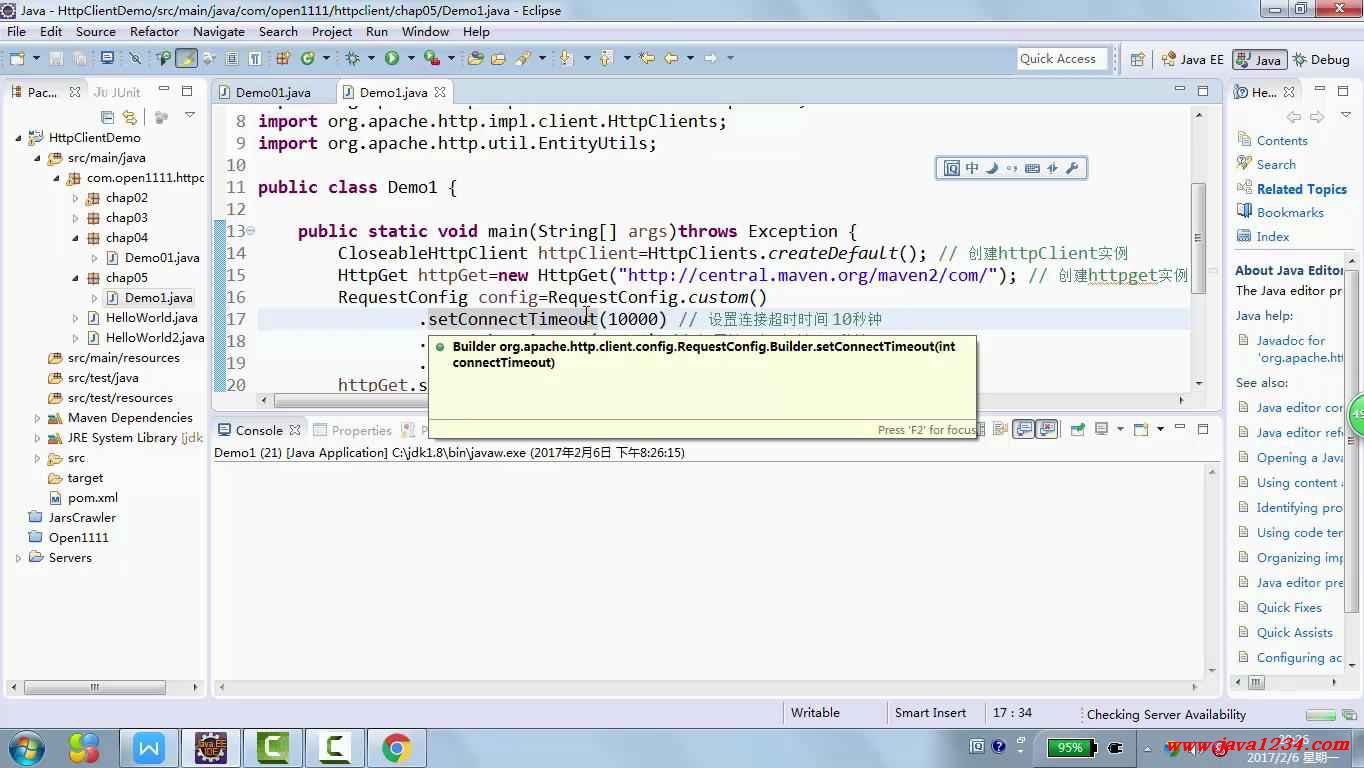Toggle Show Console When Standard Error Changes
The width and height of the screenshot is (1364, 768).
(x=1047, y=429)
